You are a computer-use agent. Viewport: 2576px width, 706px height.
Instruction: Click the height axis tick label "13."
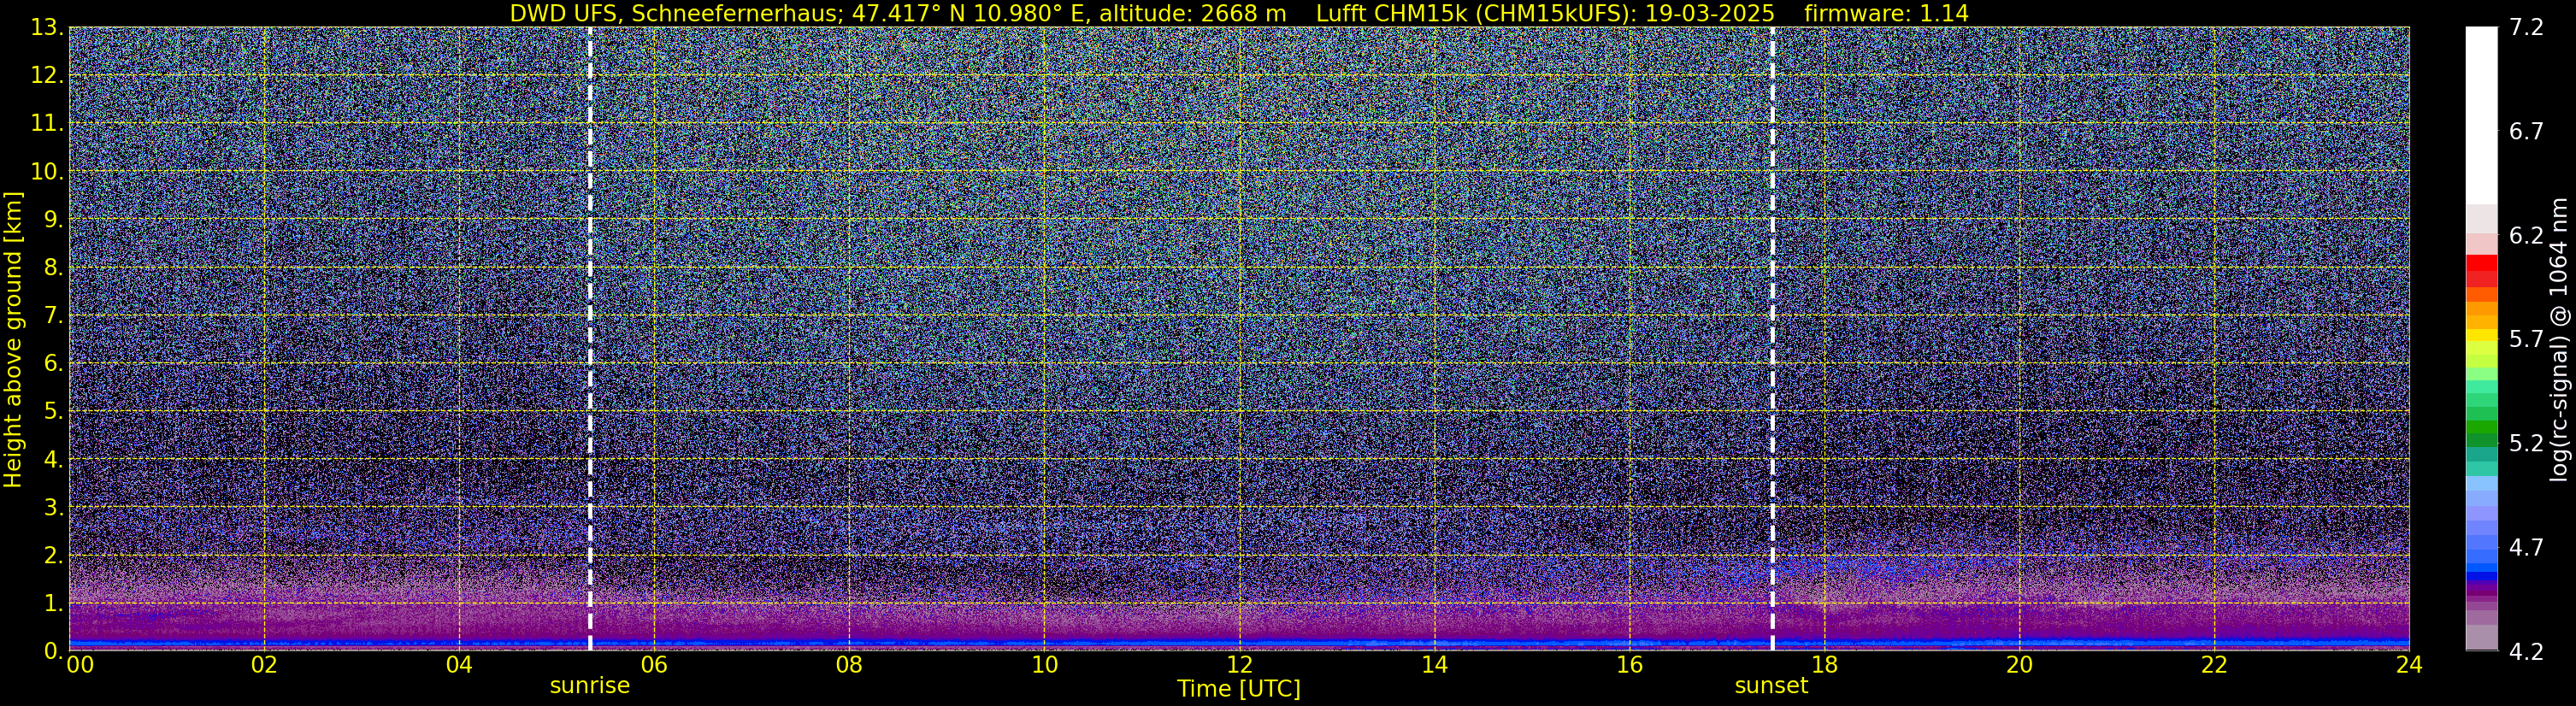[x=47, y=28]
